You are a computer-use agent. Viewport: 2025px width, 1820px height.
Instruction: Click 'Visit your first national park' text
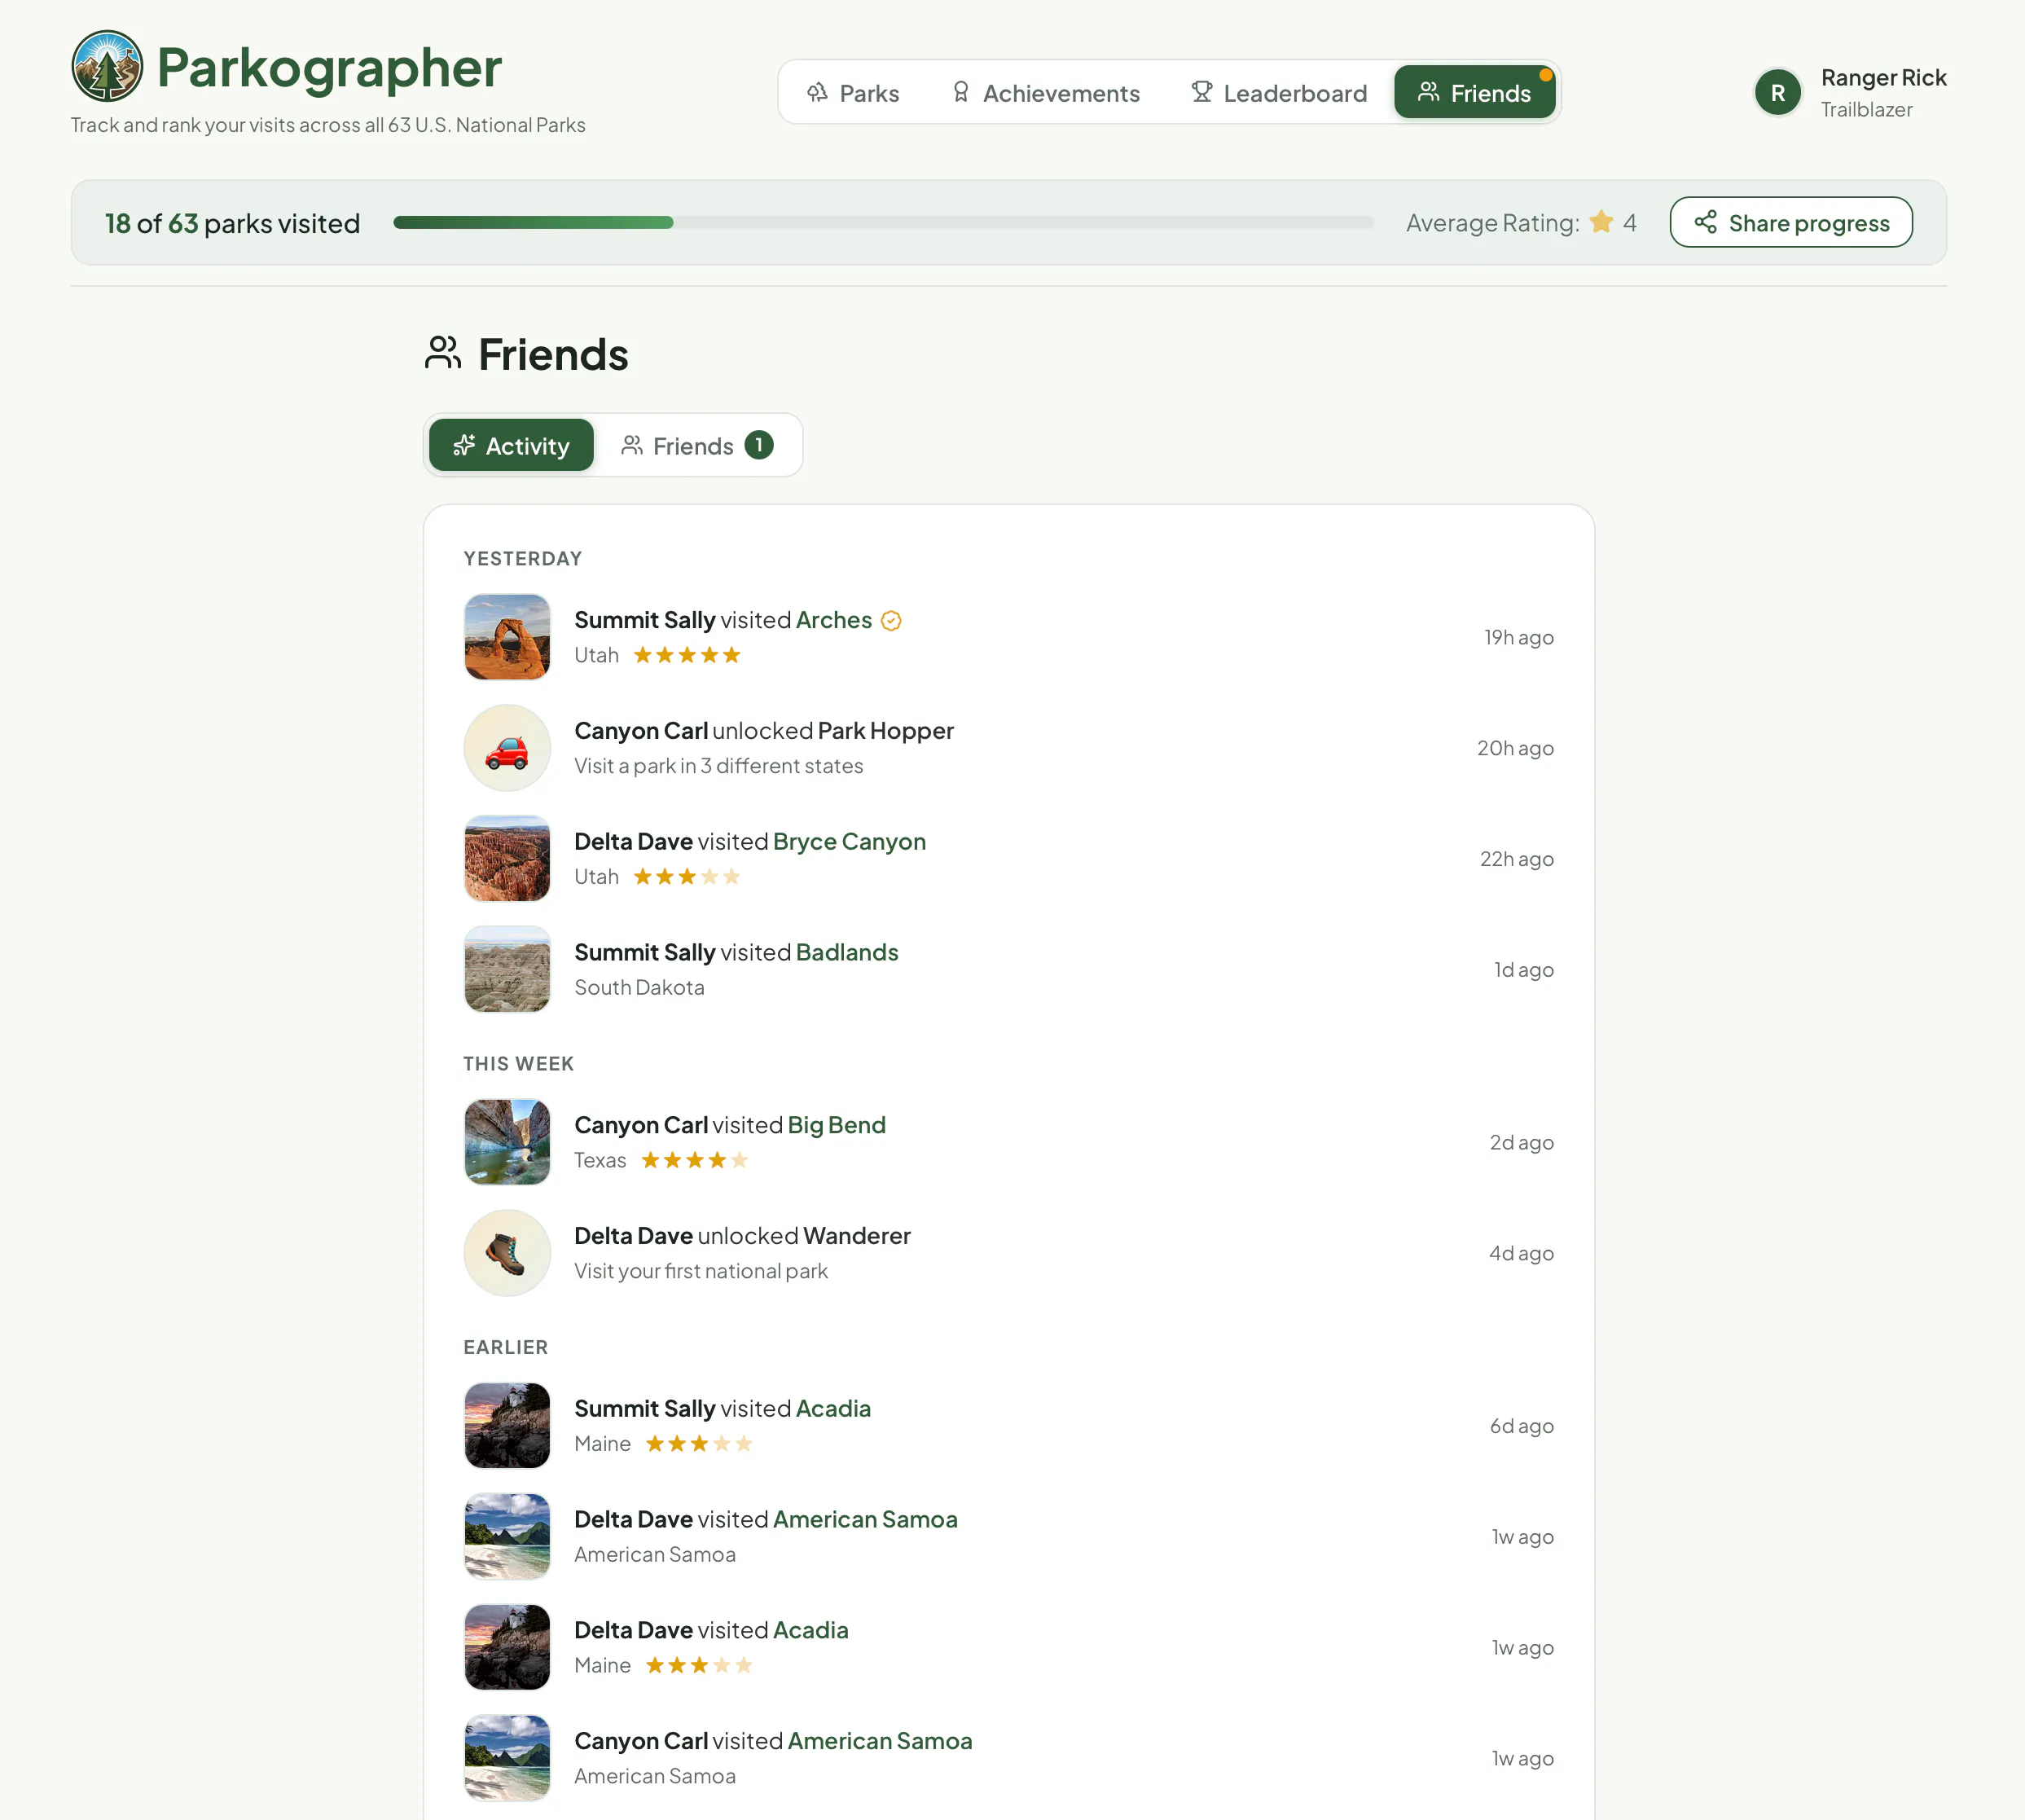[x=701, y=1272]
